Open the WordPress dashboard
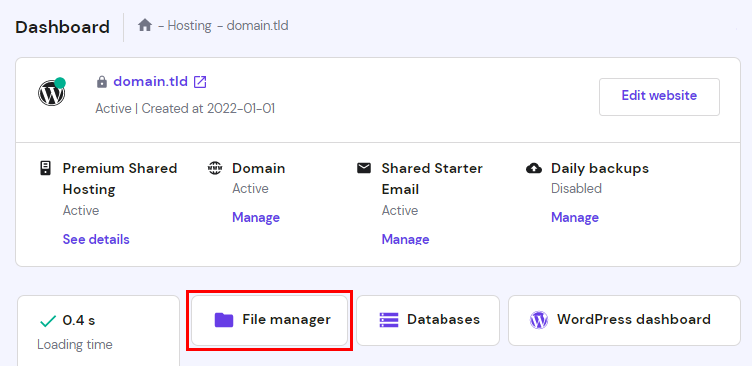This screenshot has width=752, height=366. coord(624,320)
